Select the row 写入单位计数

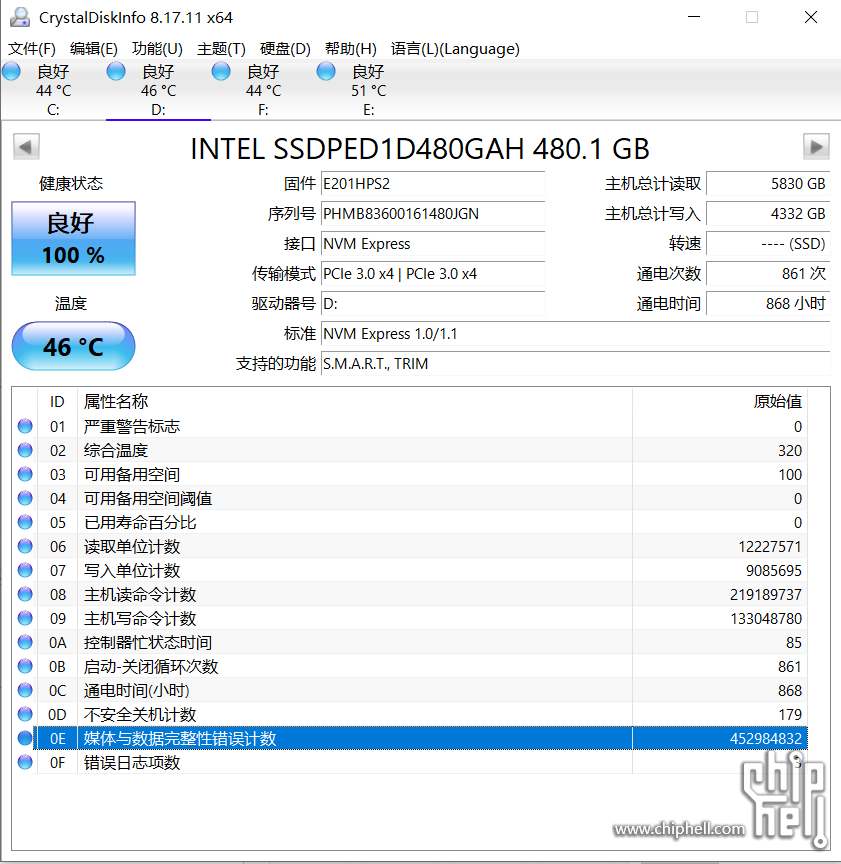pyautogui.click(x=409, y=570)
